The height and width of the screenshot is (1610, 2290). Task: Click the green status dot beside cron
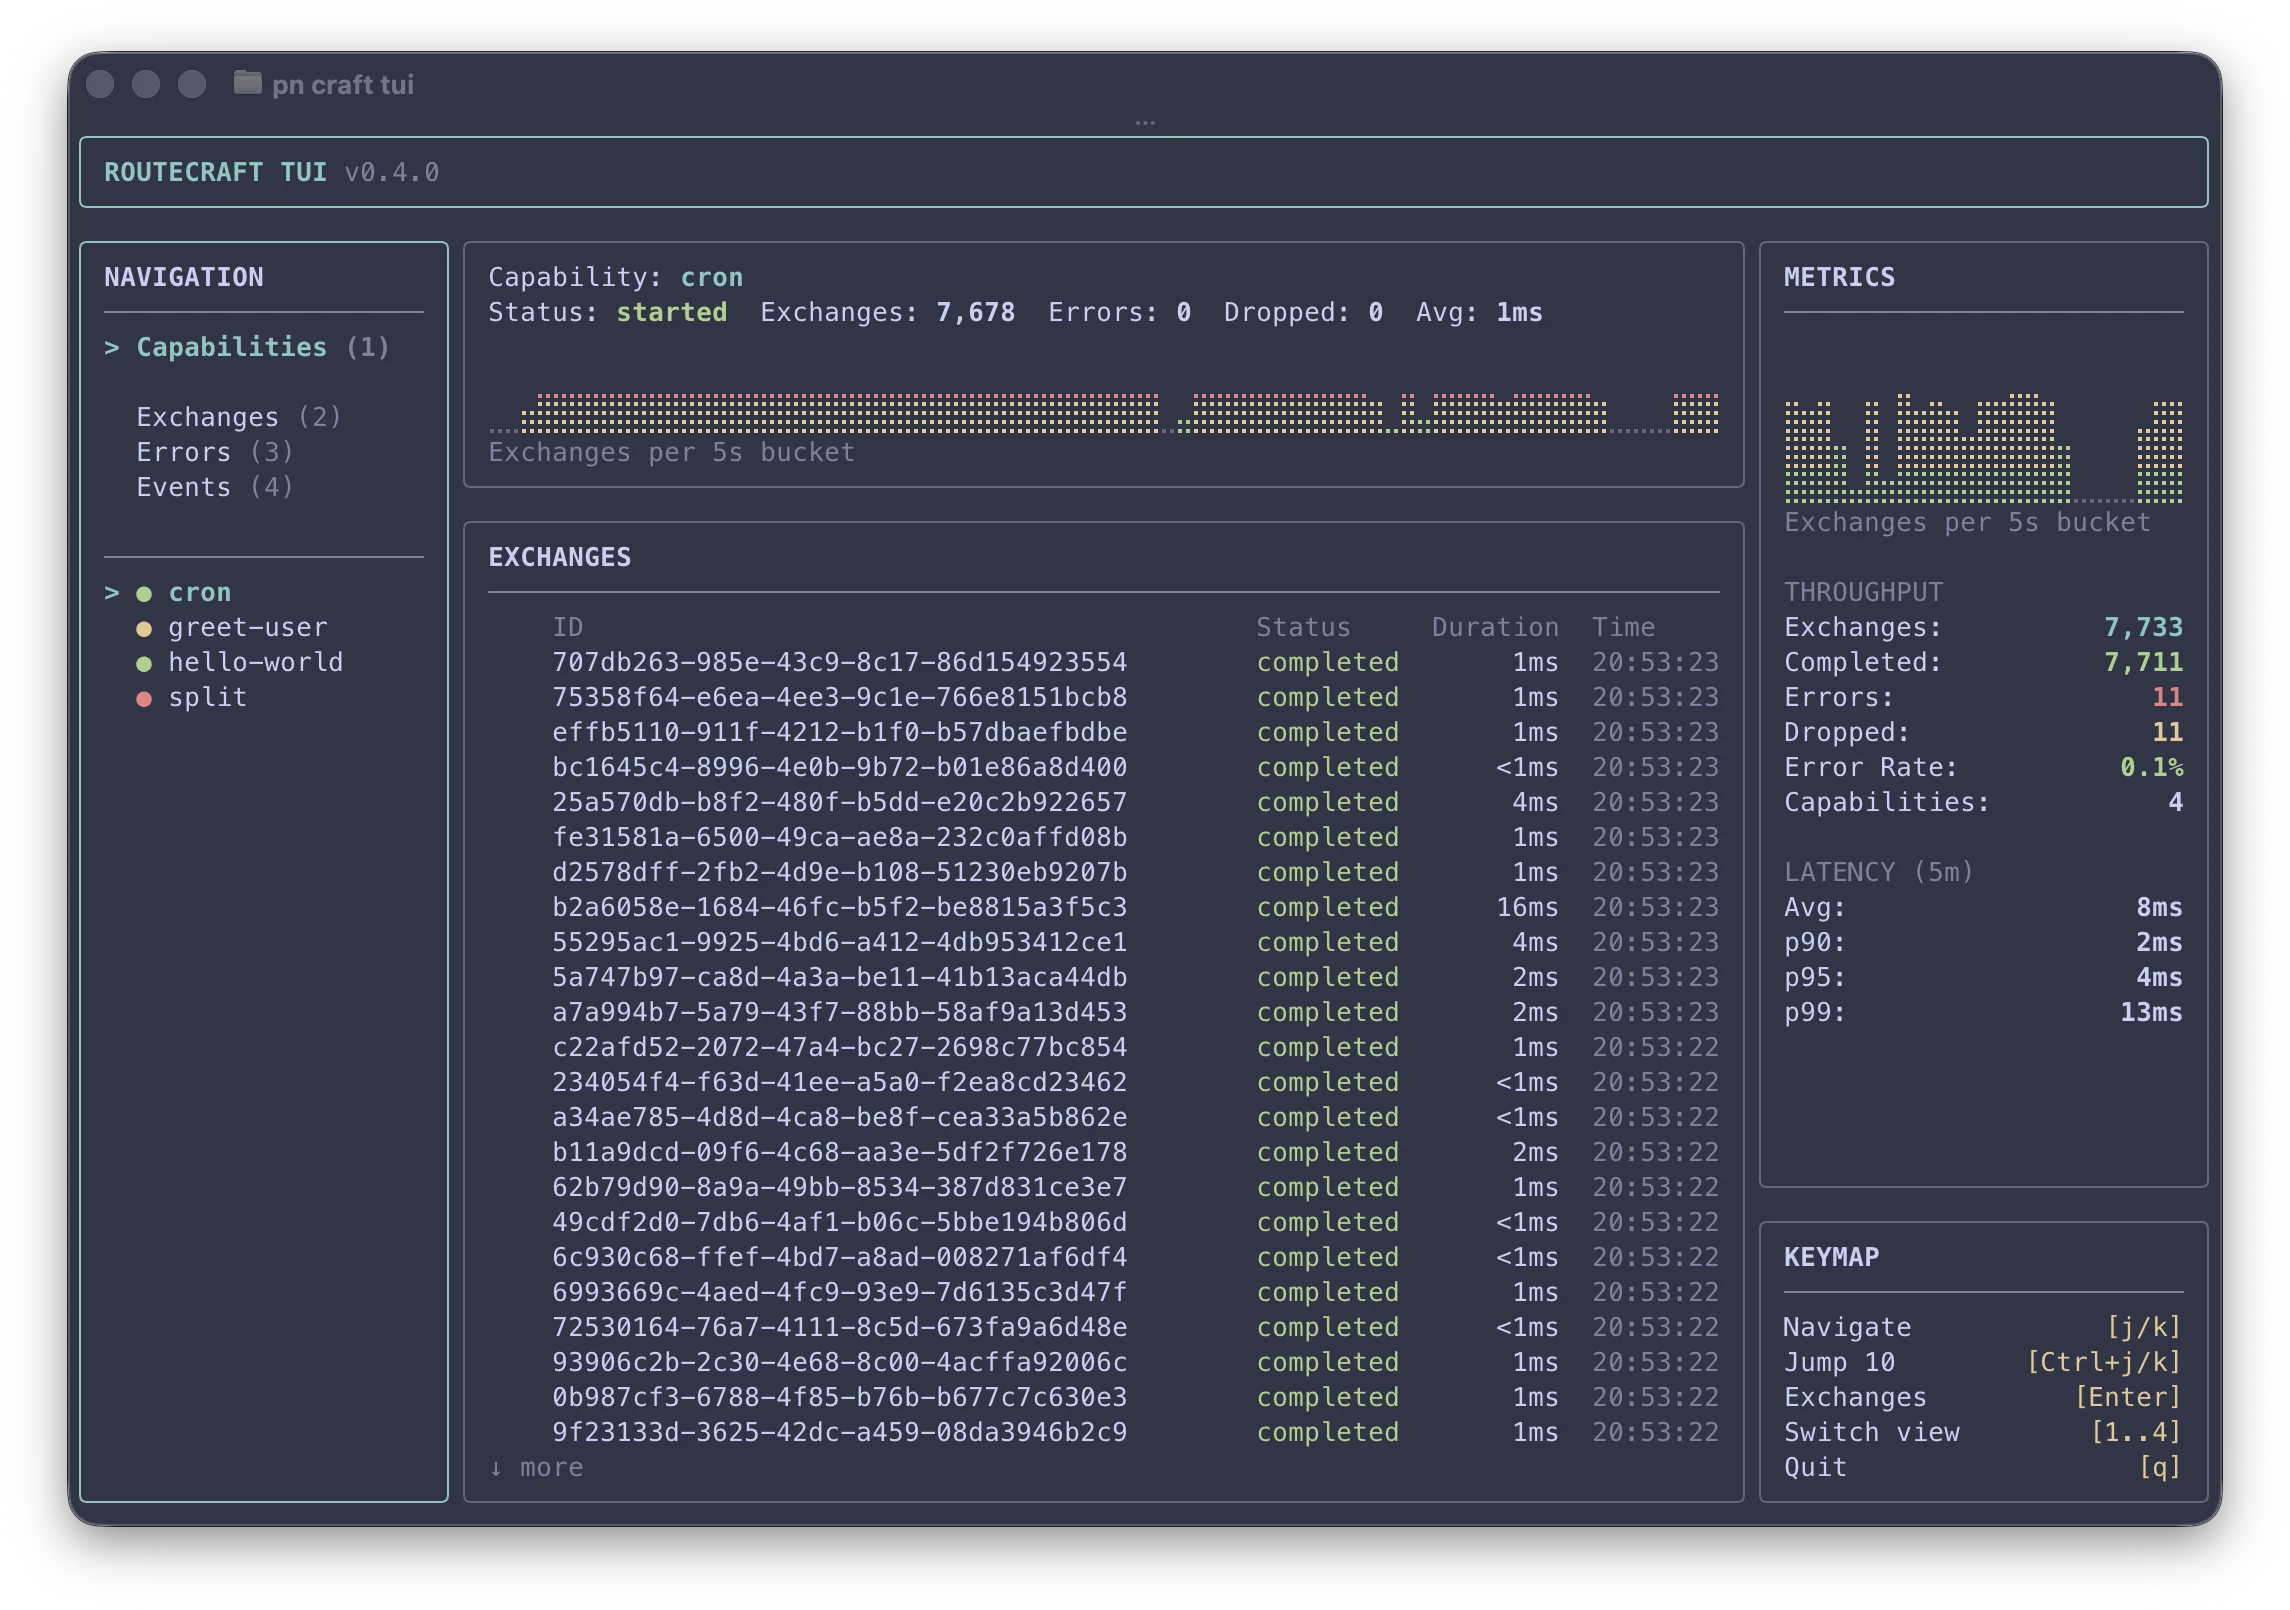pos(144,592)
